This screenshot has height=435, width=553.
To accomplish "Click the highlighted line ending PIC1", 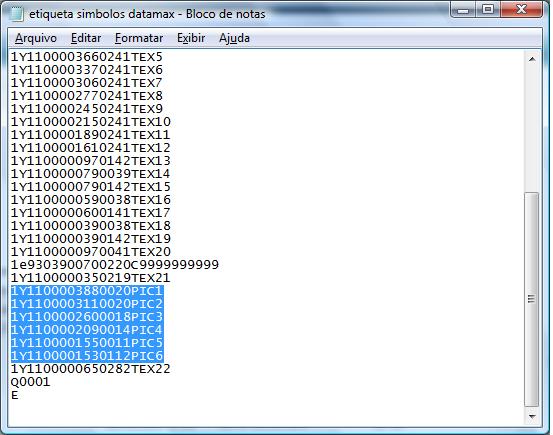I will pos(87,291).
